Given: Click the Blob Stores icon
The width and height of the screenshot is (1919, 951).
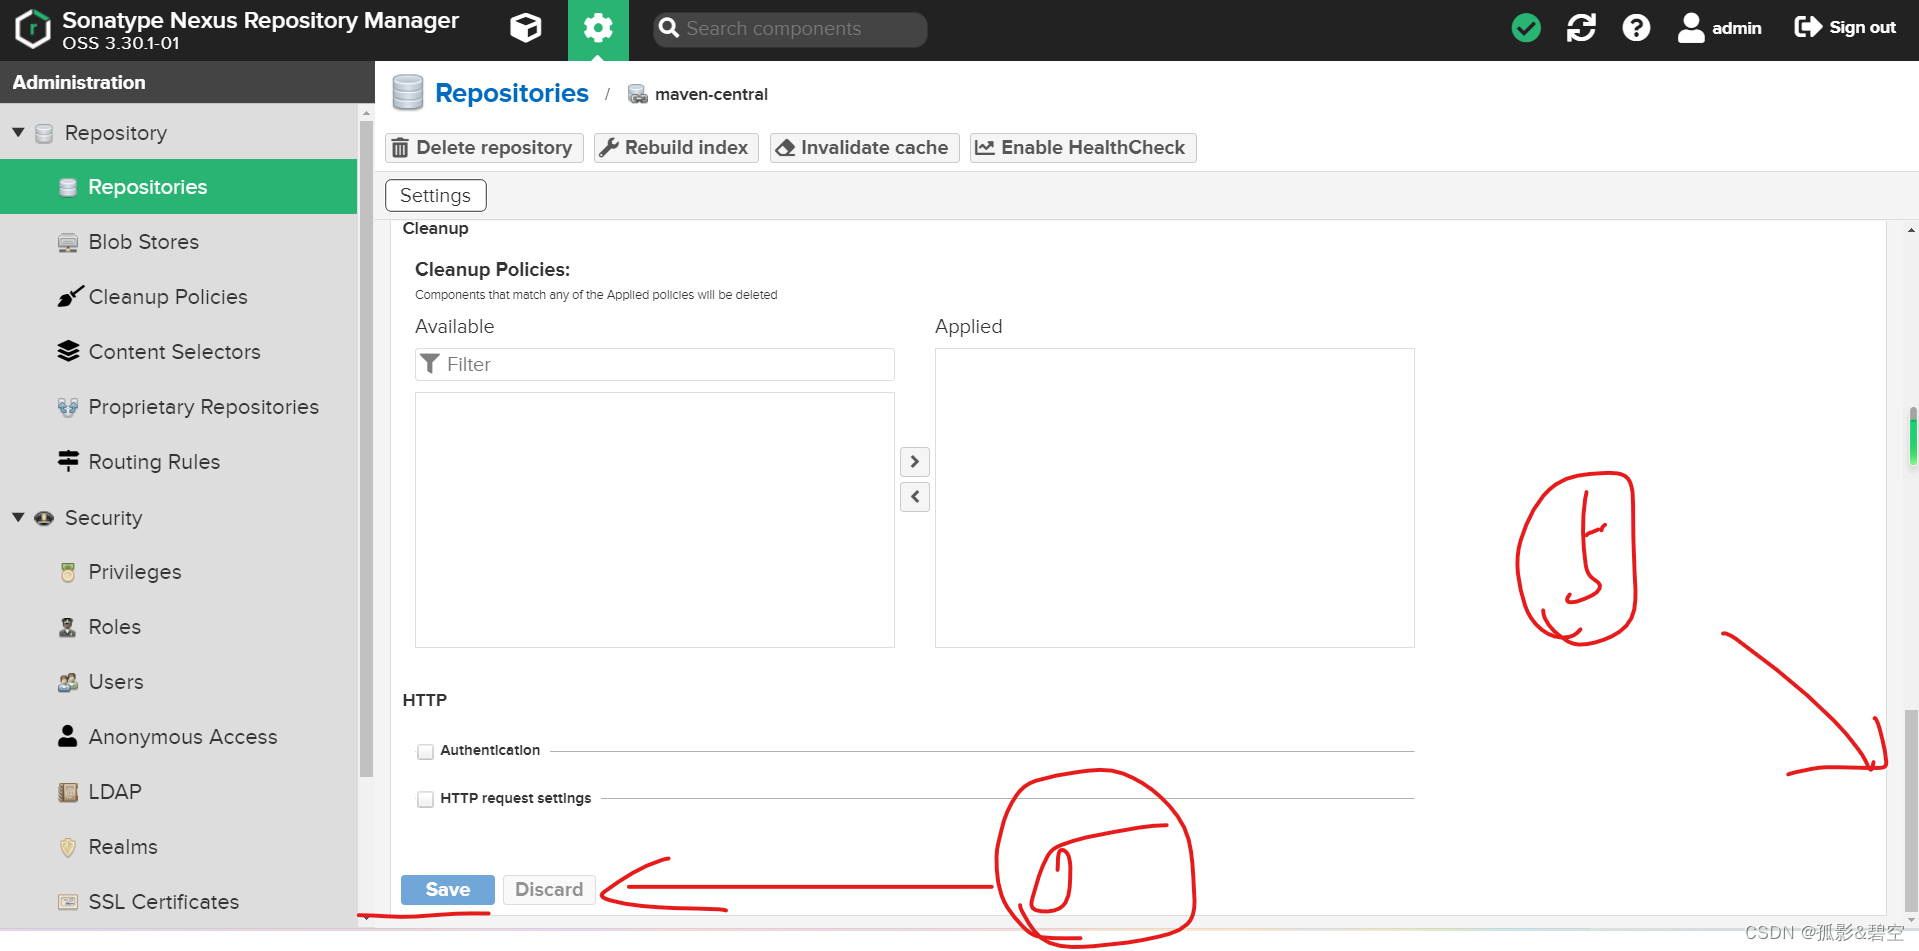Looking at the screenshot, I should (x=68, y=243).
